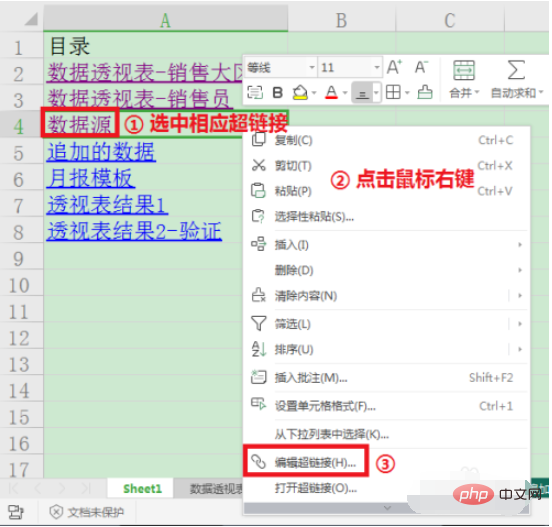Click the edit hyperlink chain icon
552x527 pixels.
pyautogui.click(x=258, y=462)
